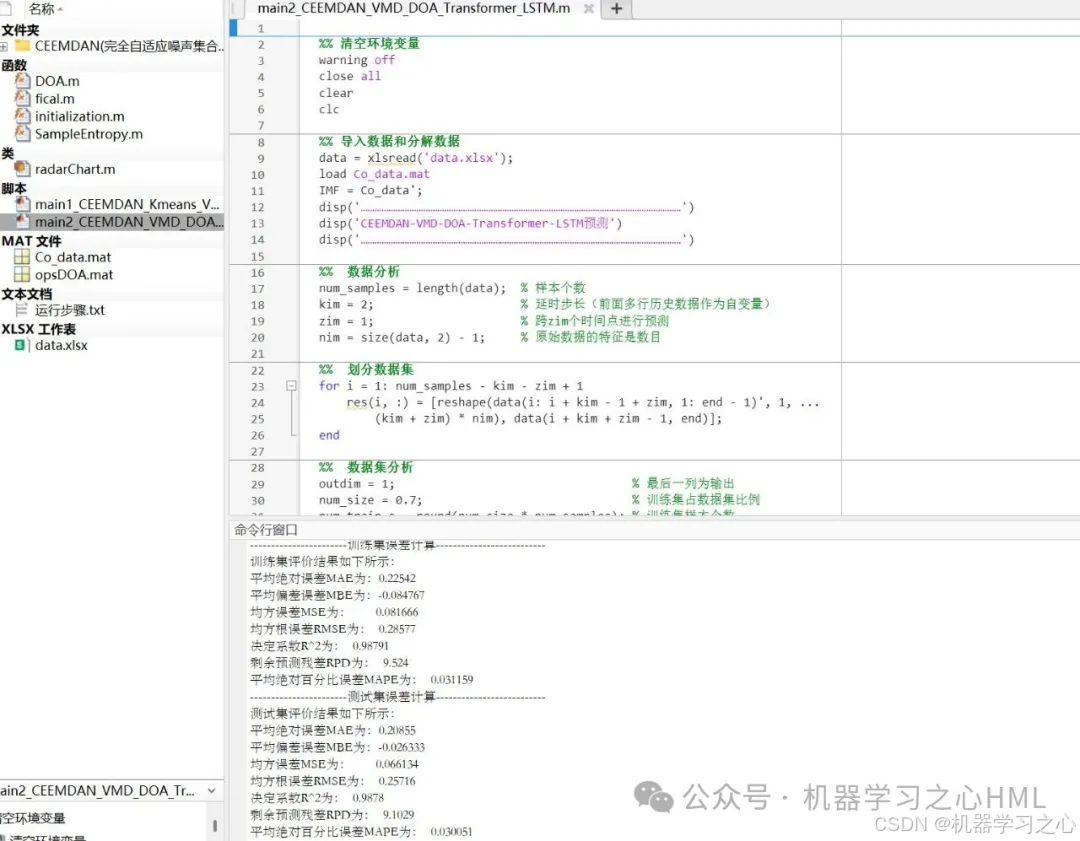Click the 'num_size = 0.7;' code line
The width and height of the screenshot is (1080, 841).
(370, 500)
